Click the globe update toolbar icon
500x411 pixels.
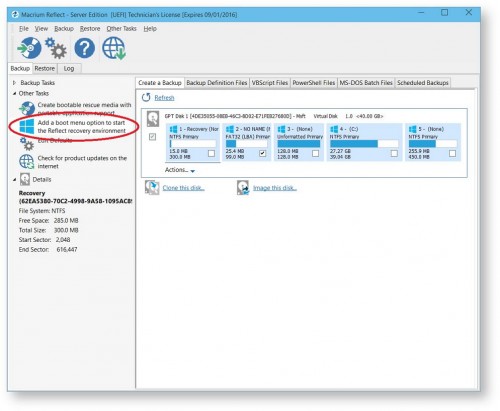tap(114, 48)
